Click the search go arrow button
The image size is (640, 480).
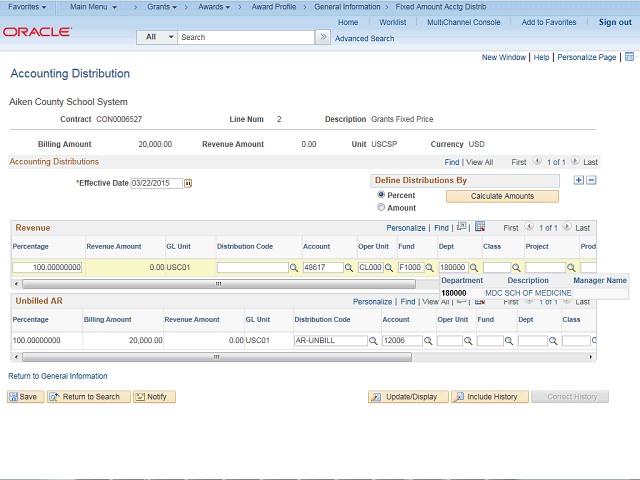[323, 37]
